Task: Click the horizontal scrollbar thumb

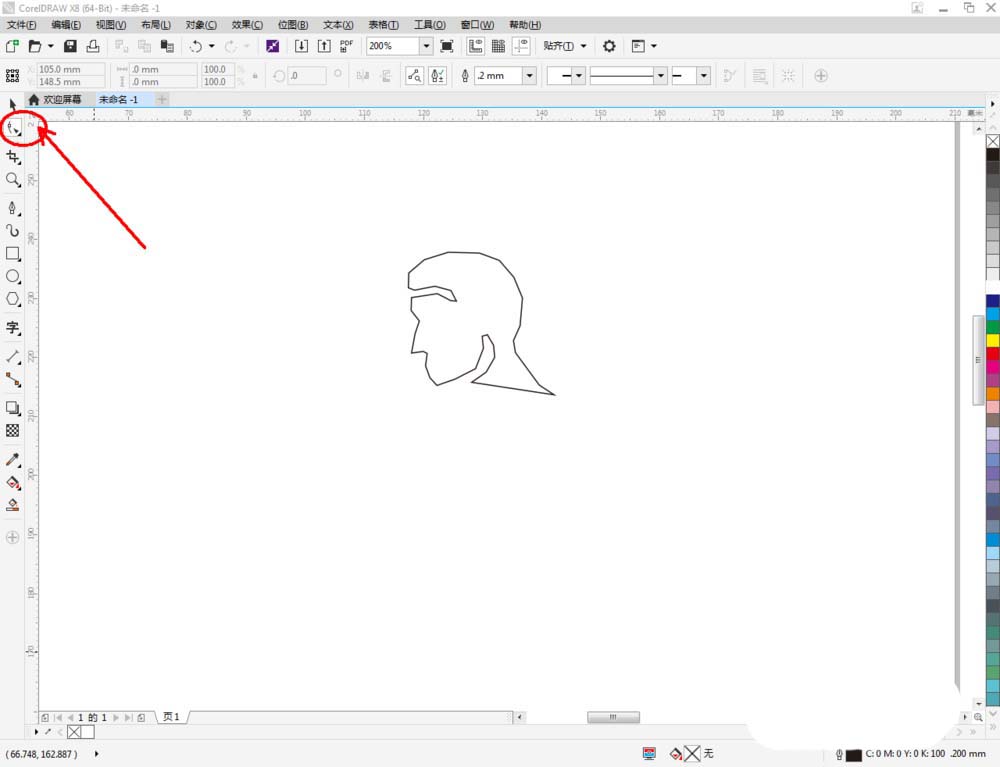Action: (613, 717)
